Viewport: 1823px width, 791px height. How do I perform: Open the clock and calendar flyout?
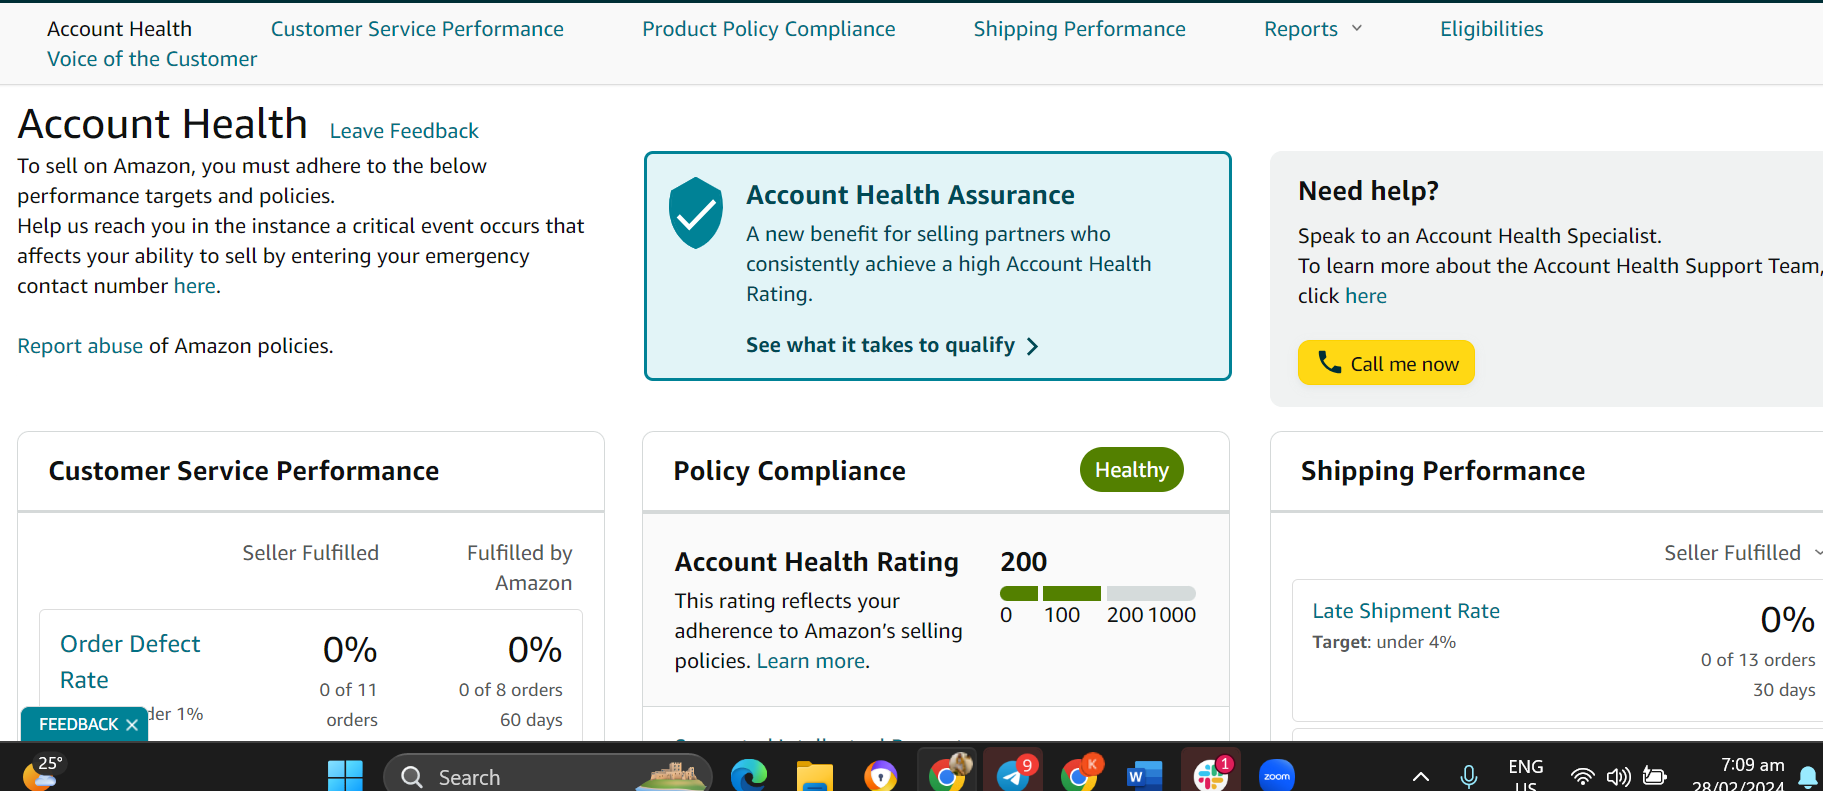[x=1738, y=774]
